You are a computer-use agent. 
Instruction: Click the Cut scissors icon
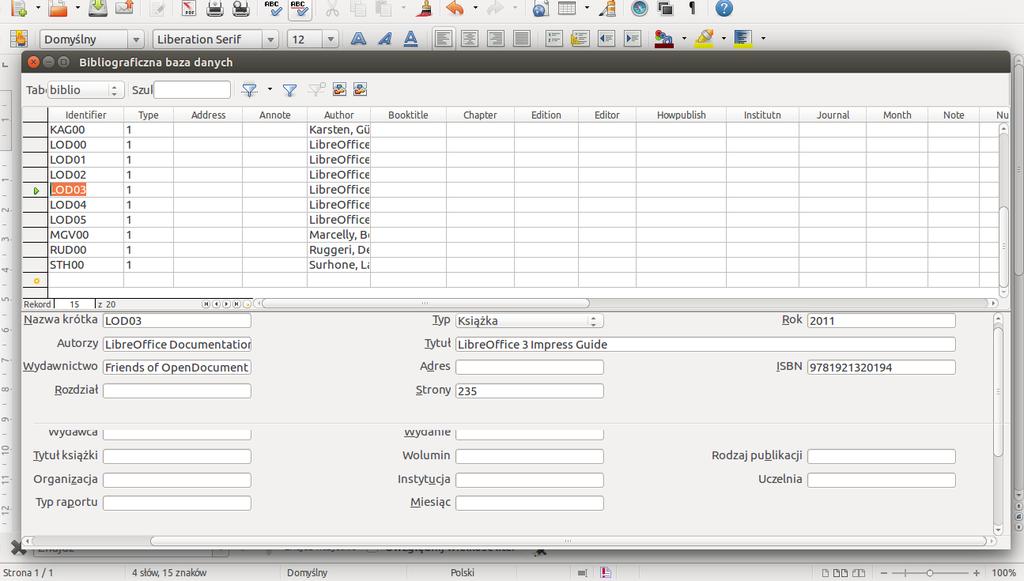332,8
